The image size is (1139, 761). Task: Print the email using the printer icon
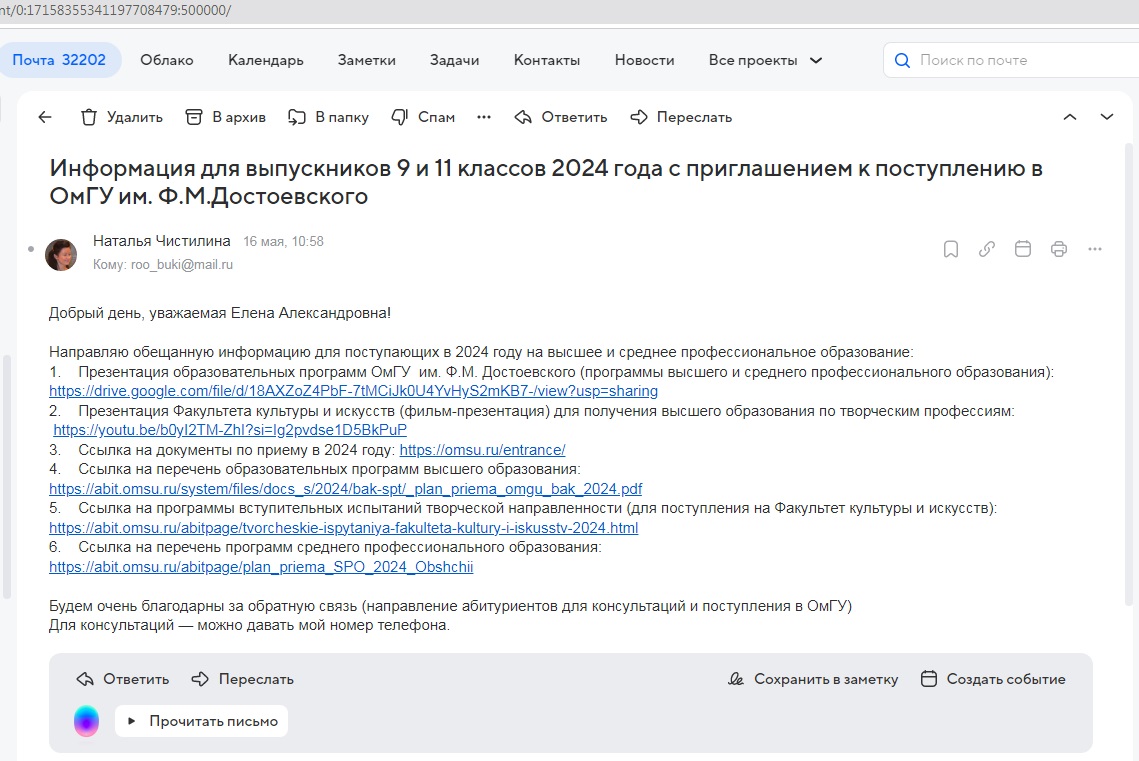[1059, 249]
